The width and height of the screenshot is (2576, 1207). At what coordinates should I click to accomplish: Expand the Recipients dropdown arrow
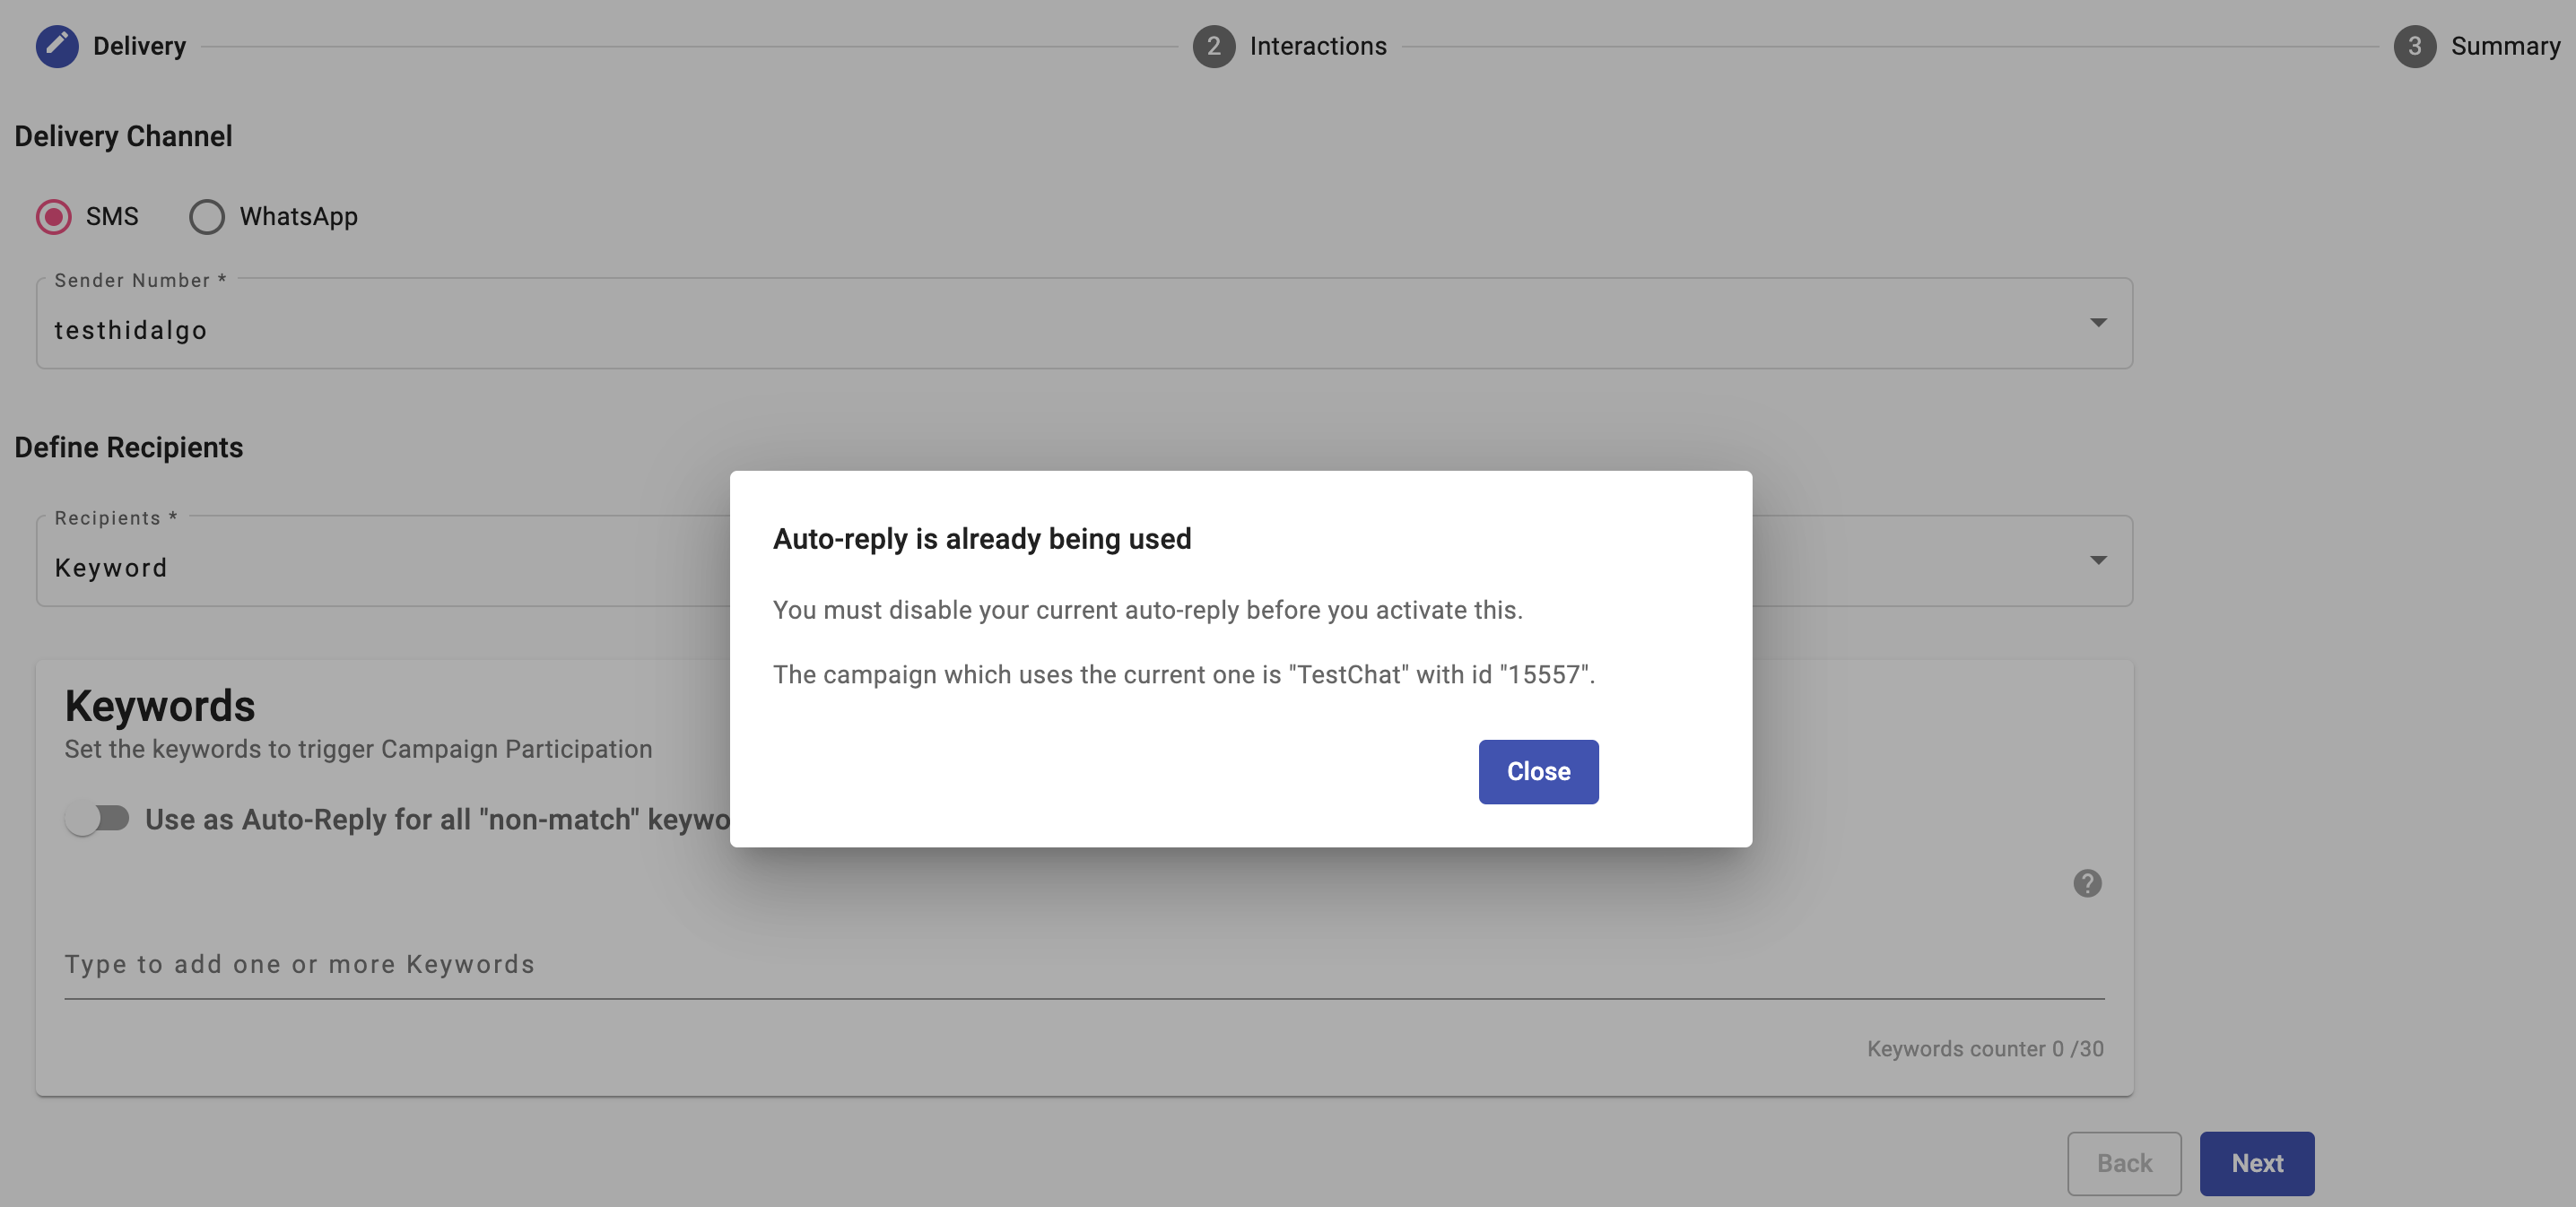click(2098, 560)
